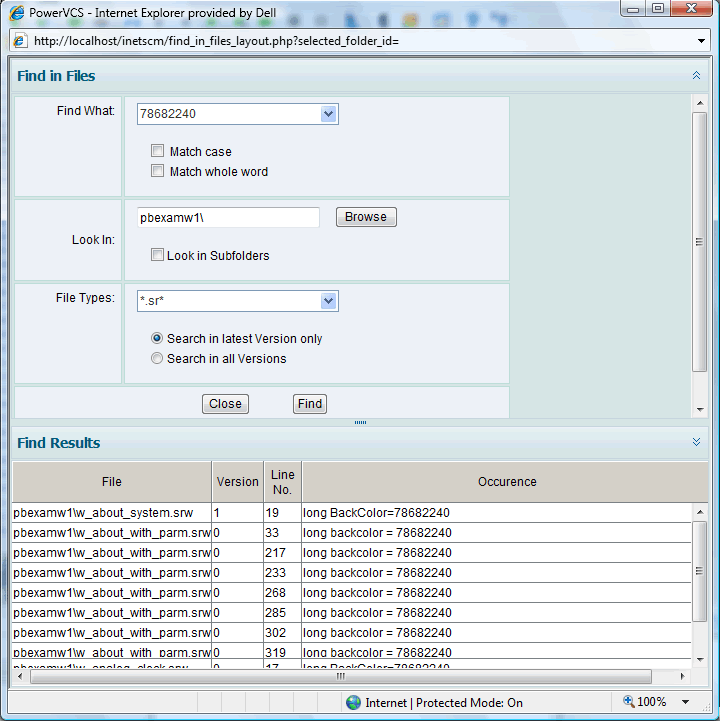
Task: Select Search in all Versions radio
Action: tap(157, 358)
